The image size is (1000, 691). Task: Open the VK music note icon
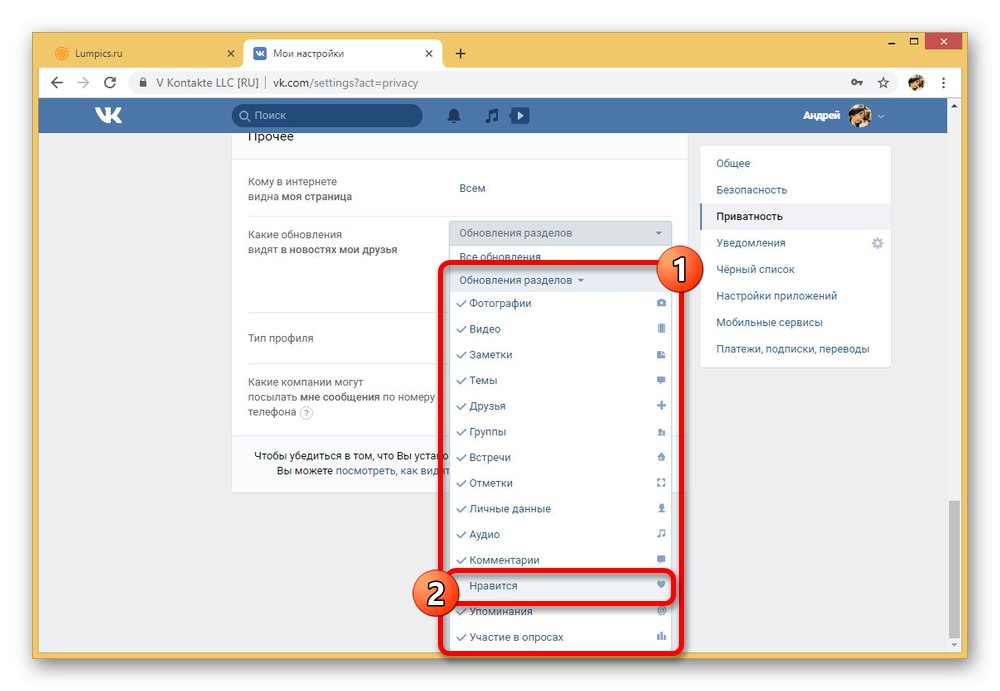[491, 115]
